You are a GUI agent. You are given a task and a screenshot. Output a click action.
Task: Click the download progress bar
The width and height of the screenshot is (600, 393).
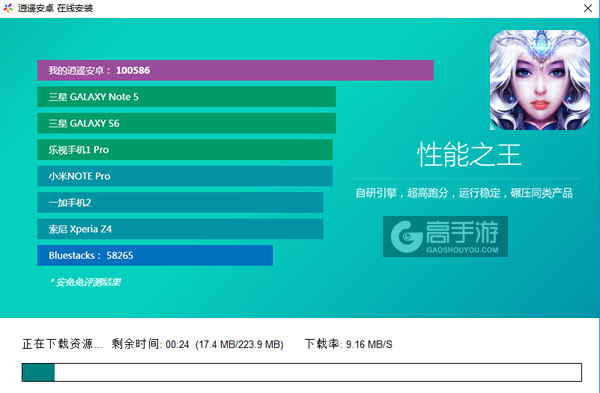point(302,372)
